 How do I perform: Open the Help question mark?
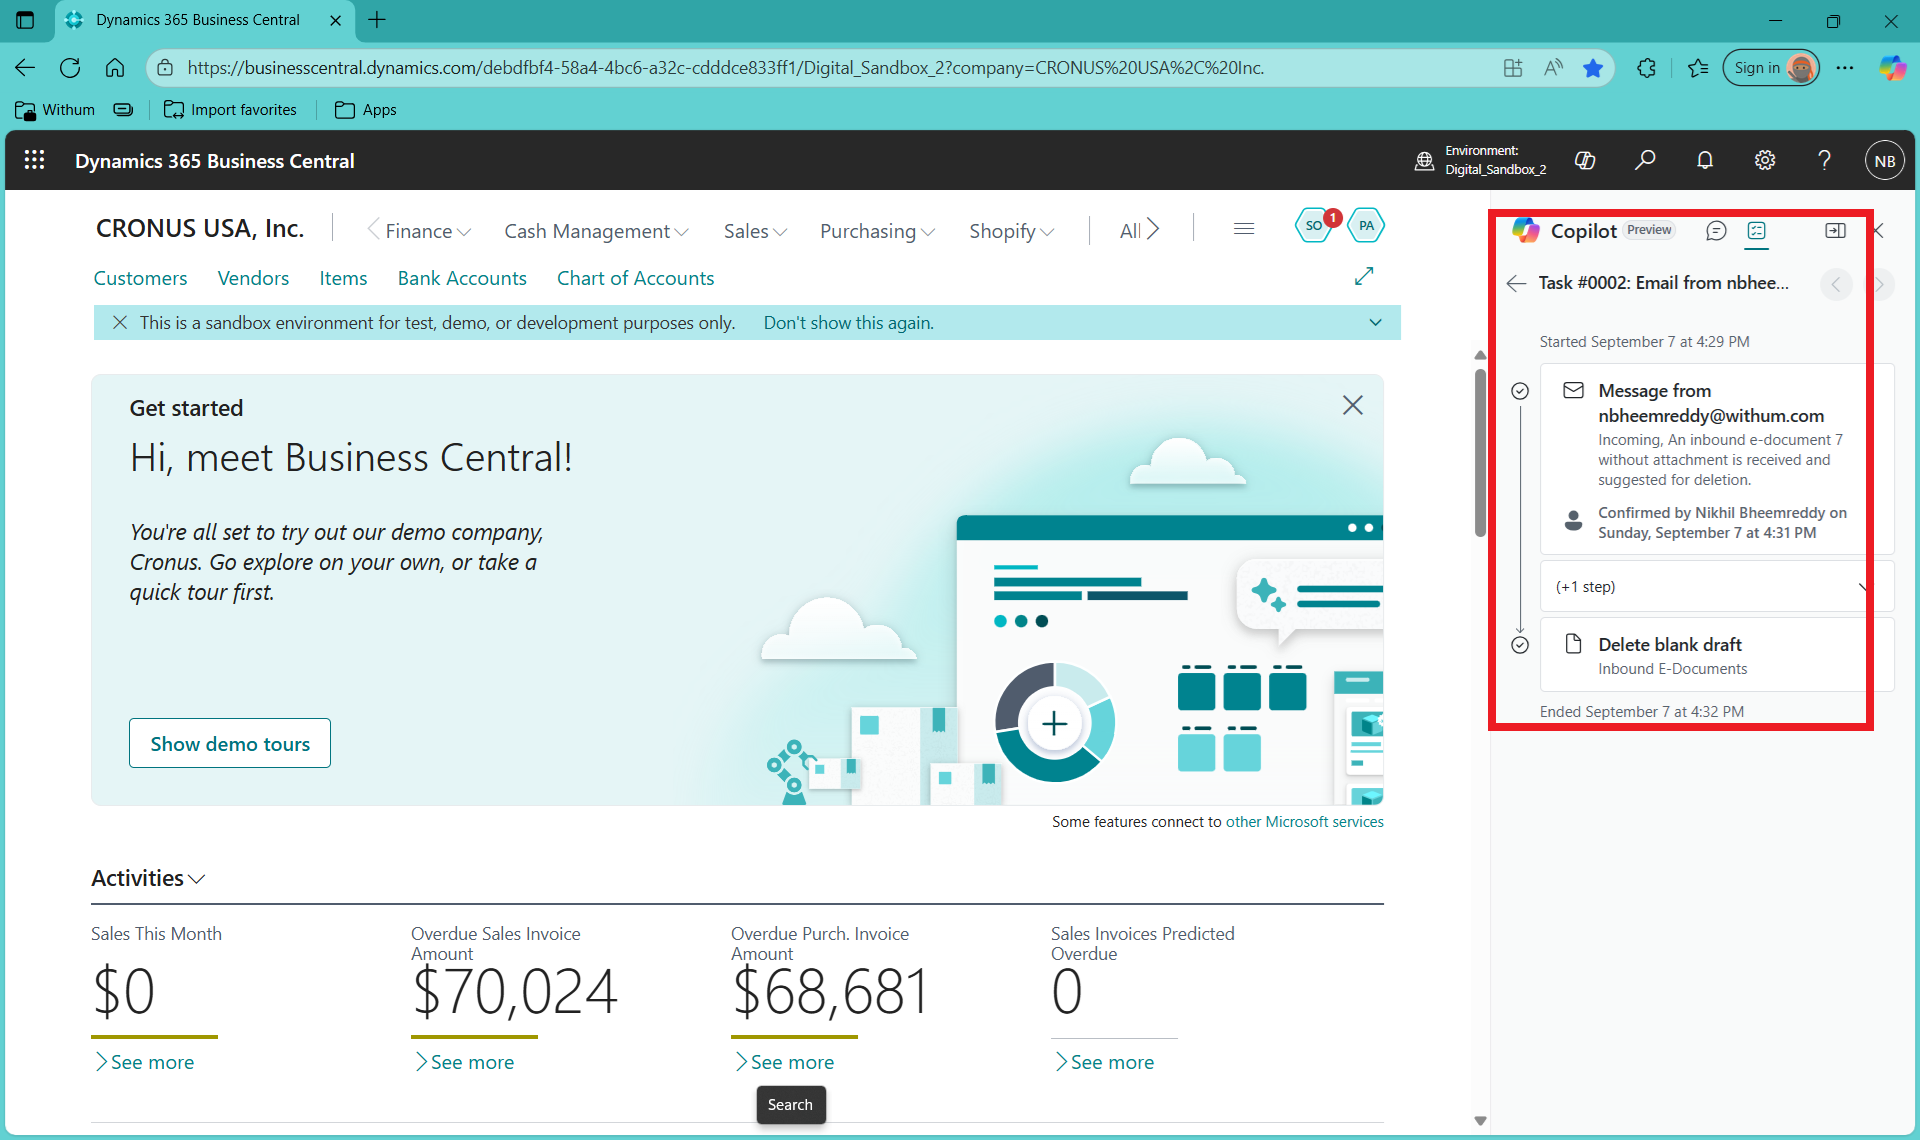1824,160
